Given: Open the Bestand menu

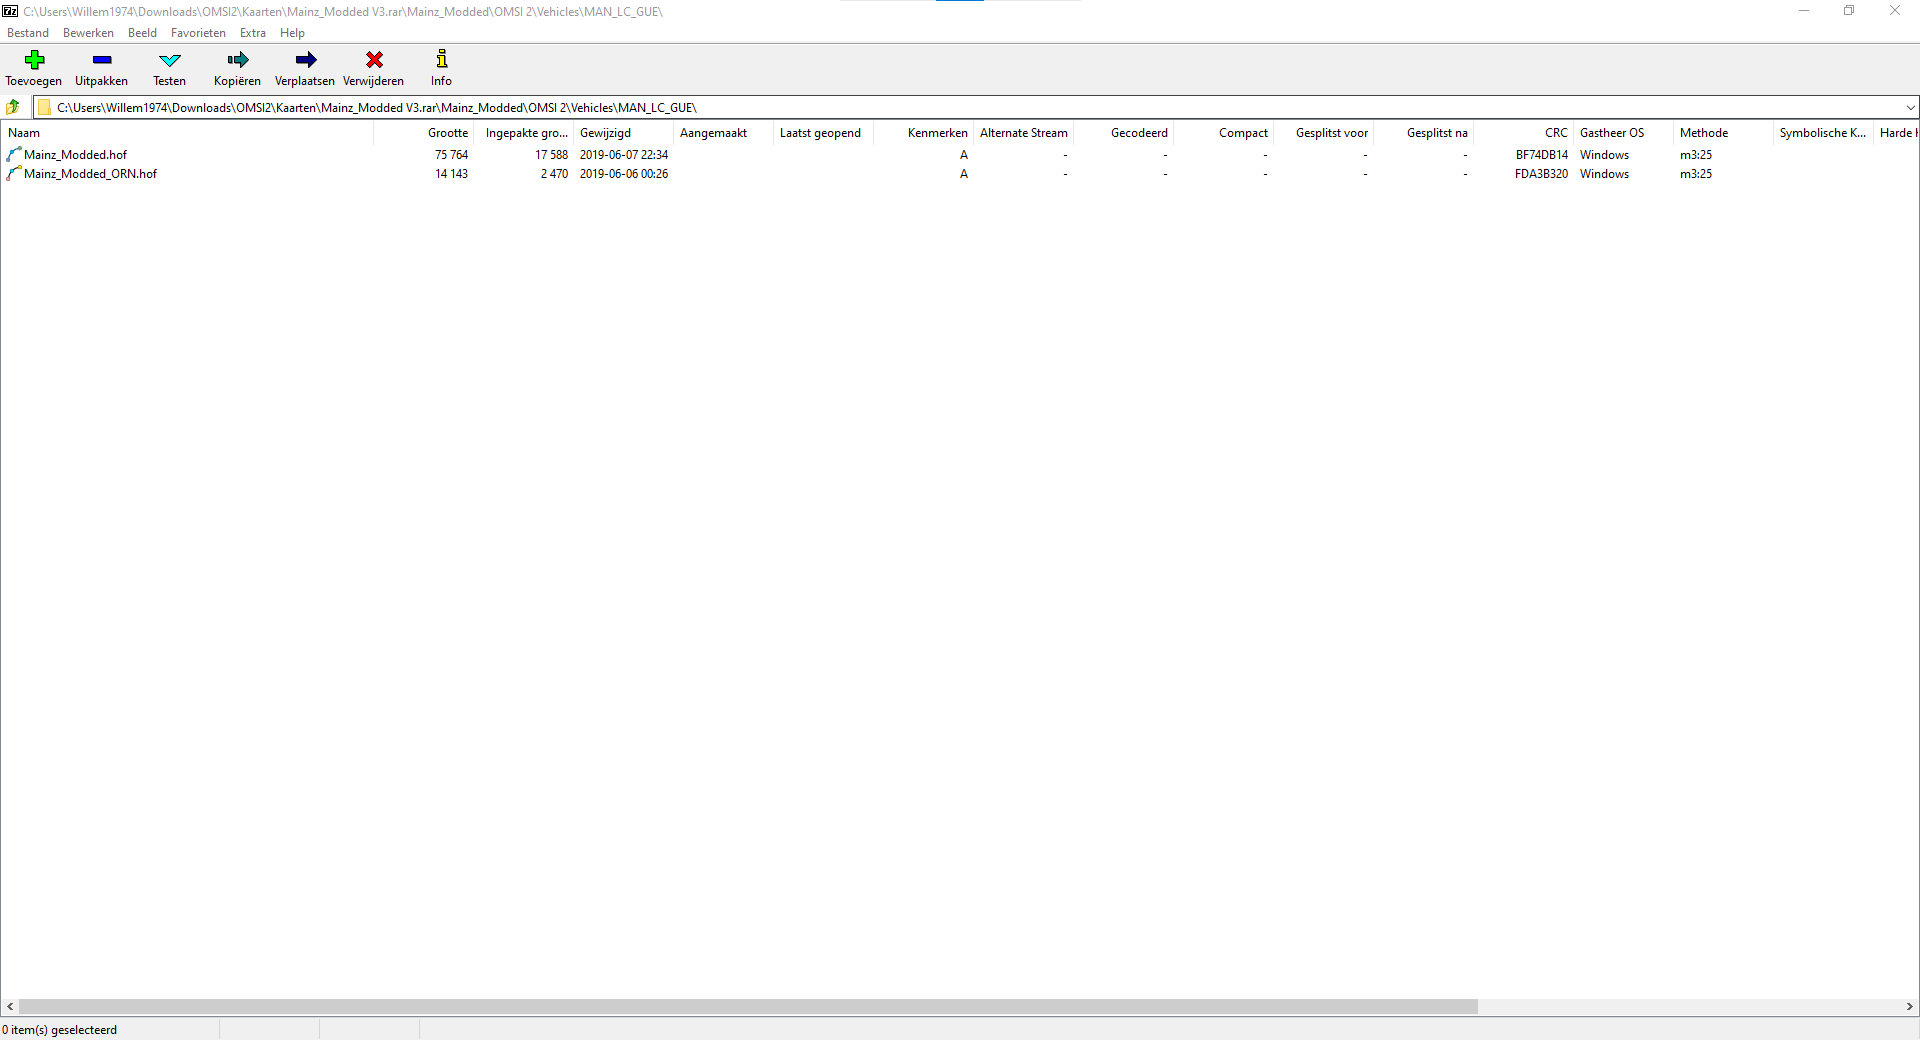Looking at the screenshot, I should pos(28,33).
